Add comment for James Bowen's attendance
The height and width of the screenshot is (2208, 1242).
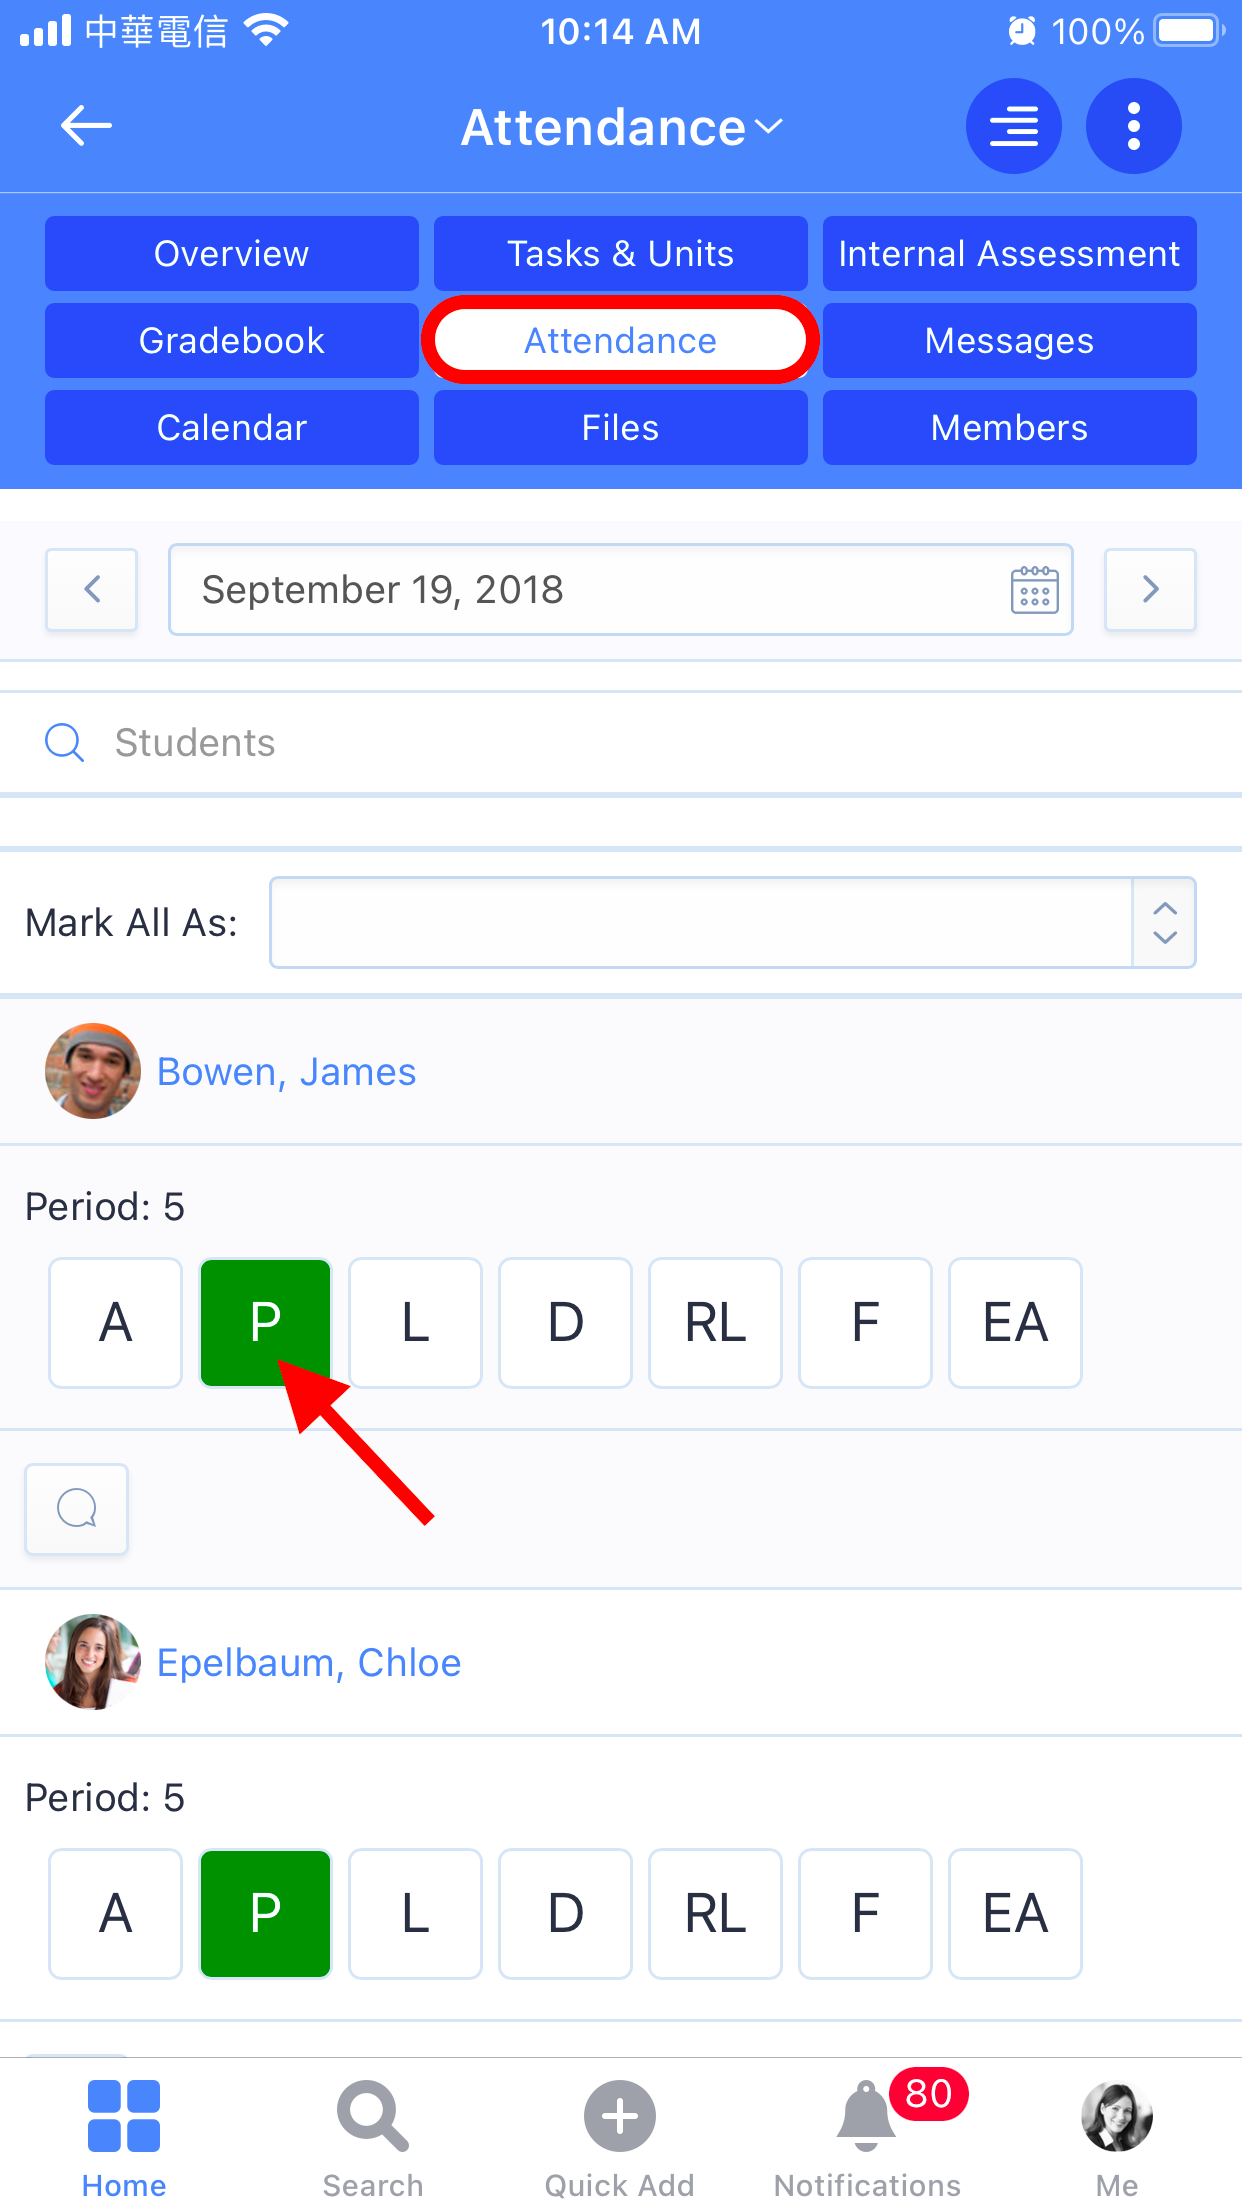[77, 1508]
